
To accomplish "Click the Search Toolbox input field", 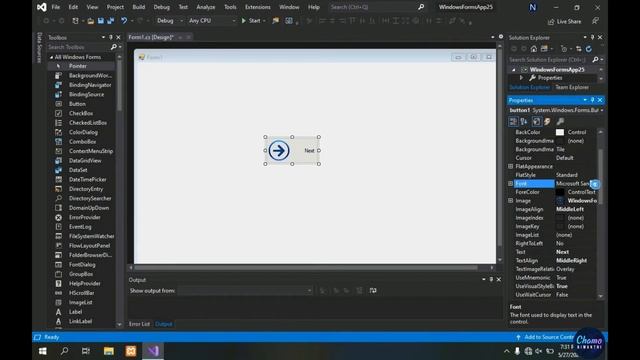I will (78, 47).
